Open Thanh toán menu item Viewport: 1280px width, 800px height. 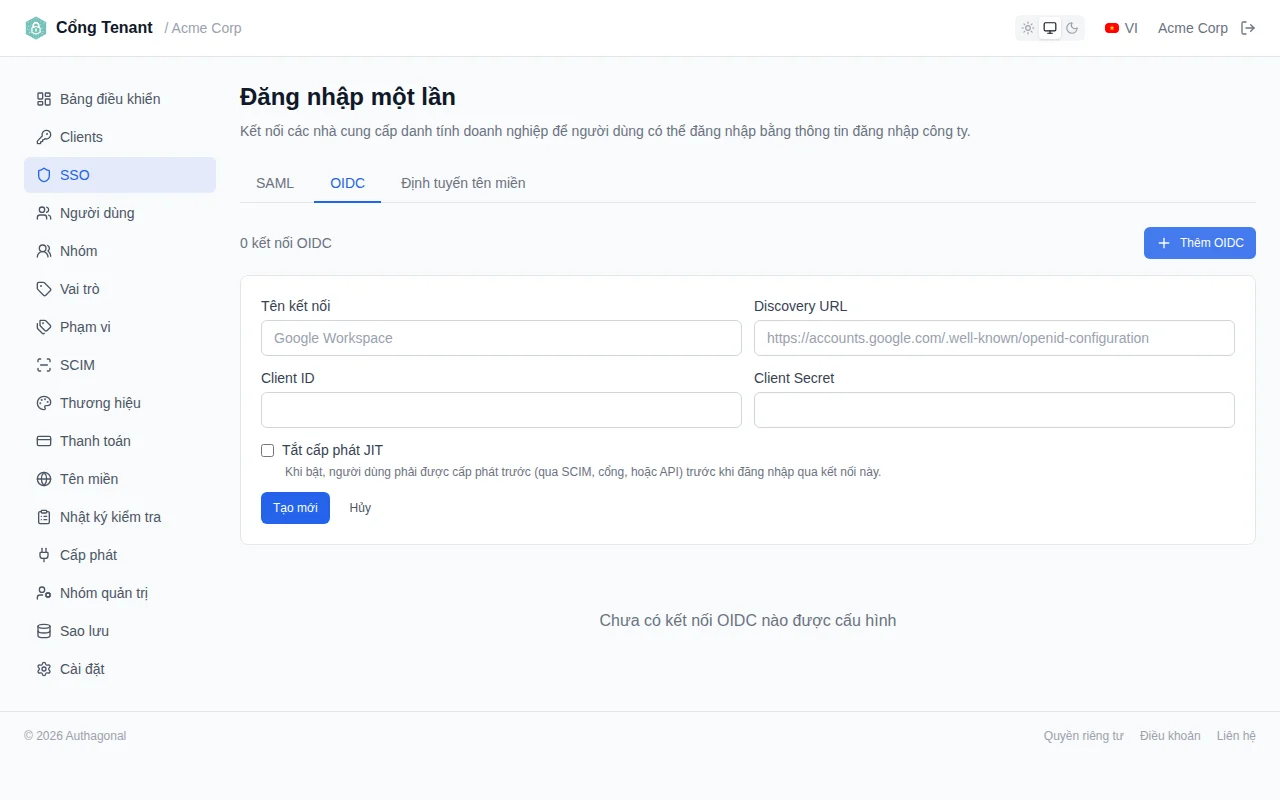[120, 441]
